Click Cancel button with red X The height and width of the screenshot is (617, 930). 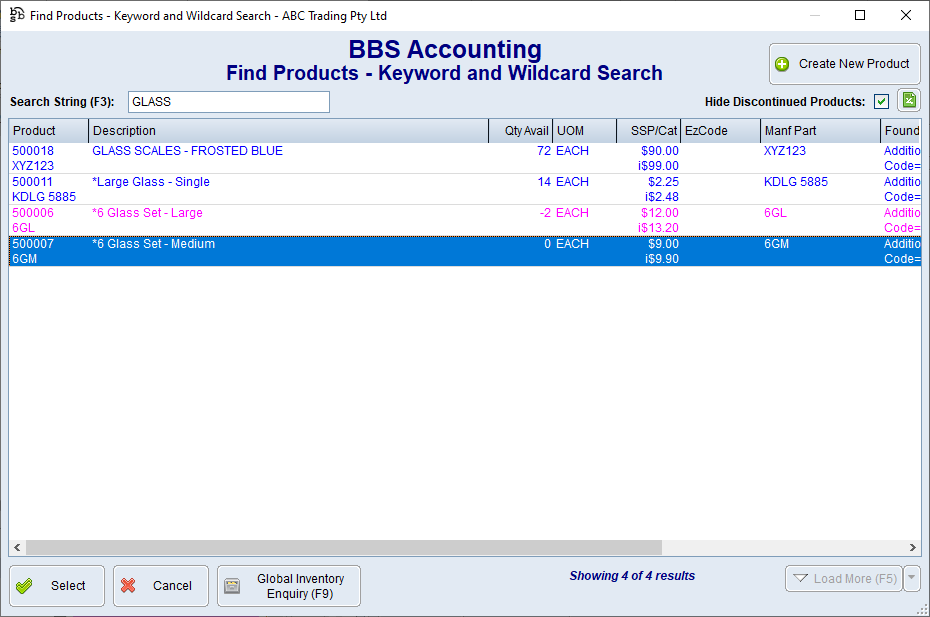(160, 586)
